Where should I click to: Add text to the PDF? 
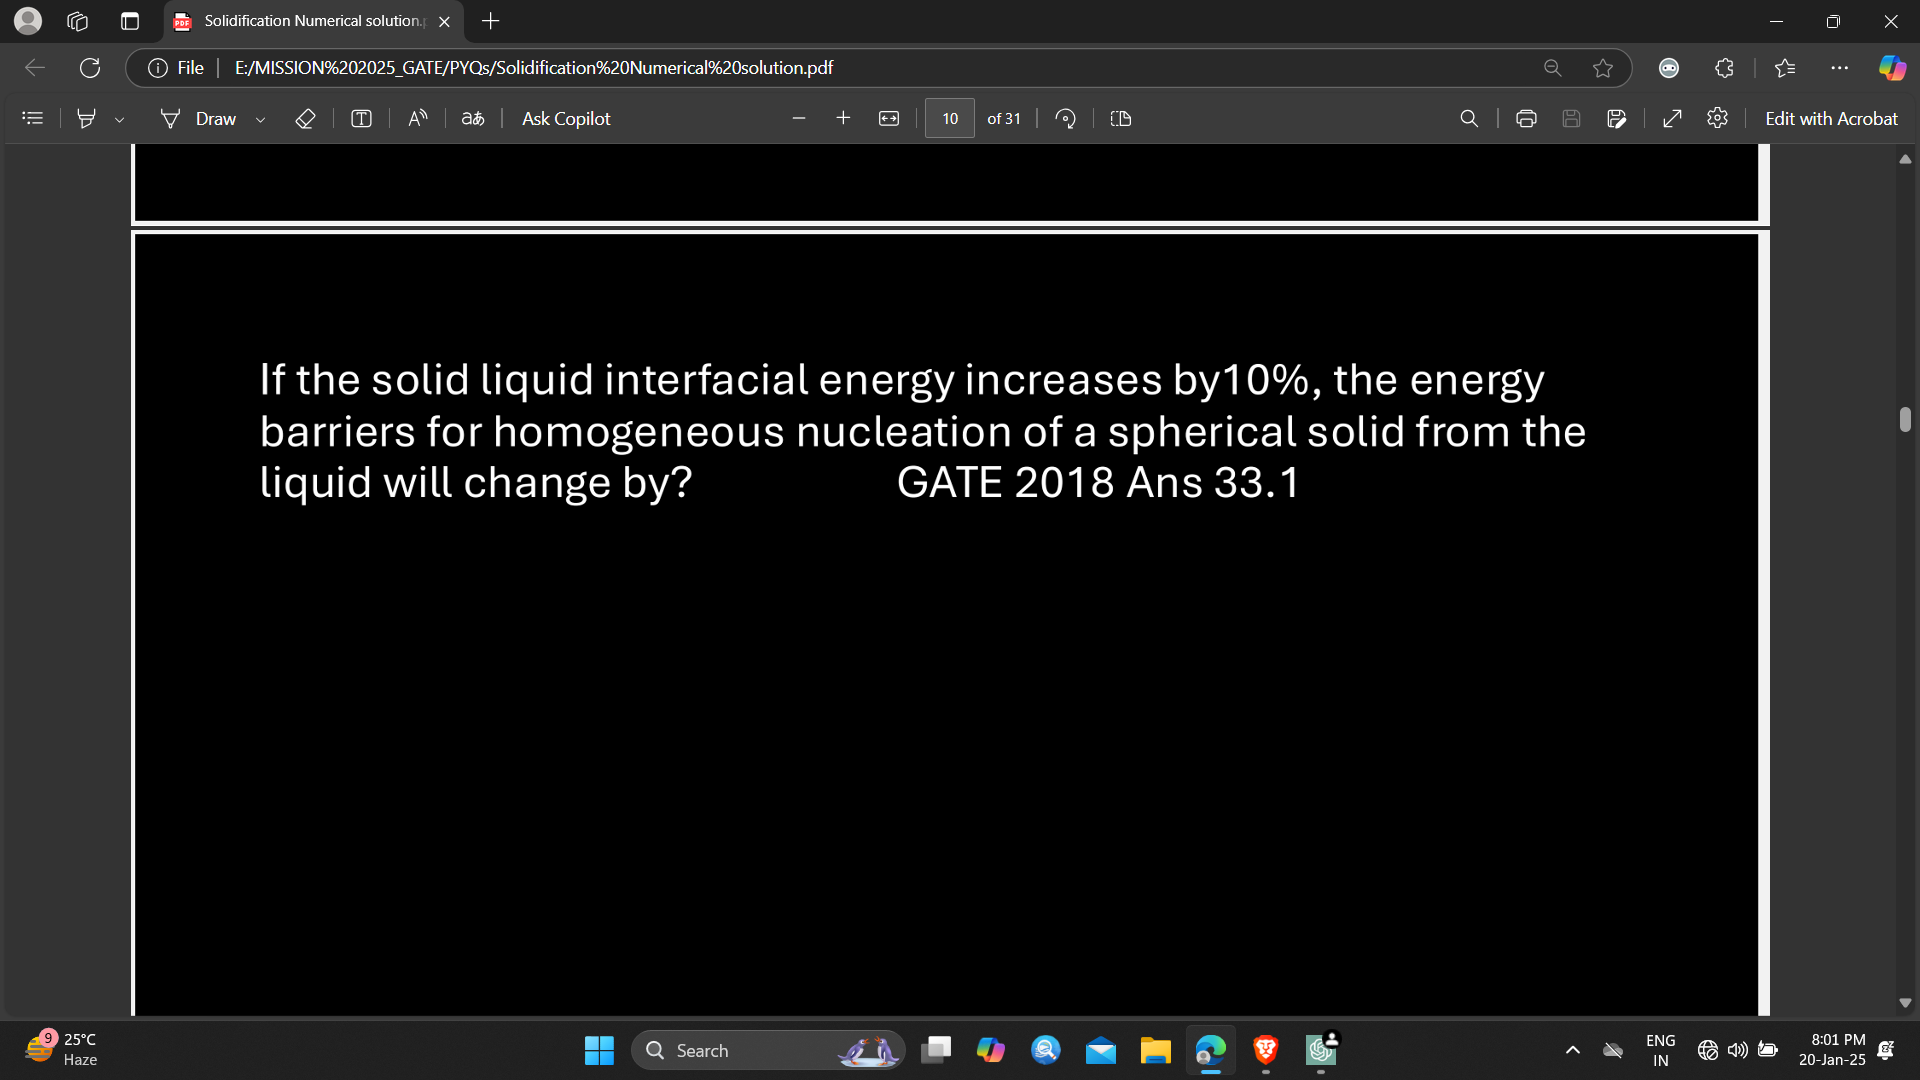point(361,118)
